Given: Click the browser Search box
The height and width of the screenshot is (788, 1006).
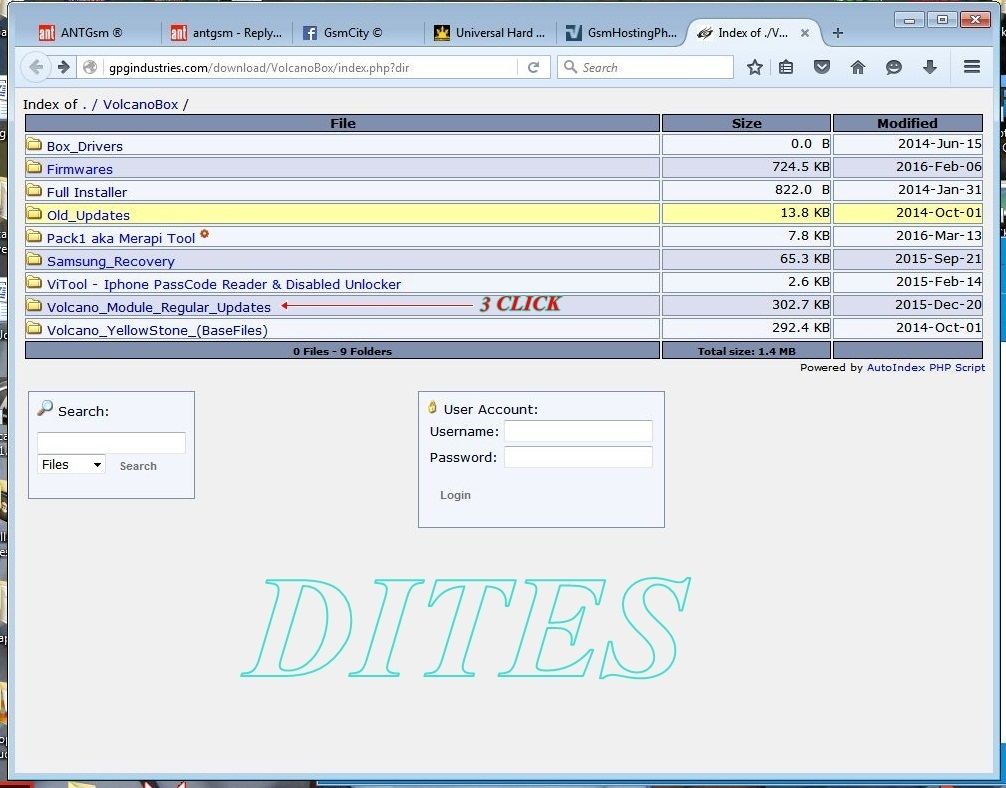Looking at the screenshot, I should pos(645,67).
